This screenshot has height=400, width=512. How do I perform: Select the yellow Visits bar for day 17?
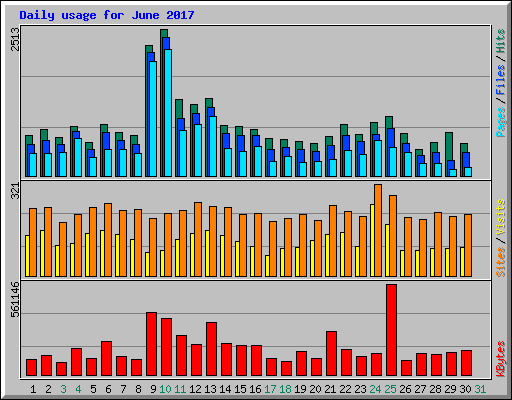[x=267, y=266]
